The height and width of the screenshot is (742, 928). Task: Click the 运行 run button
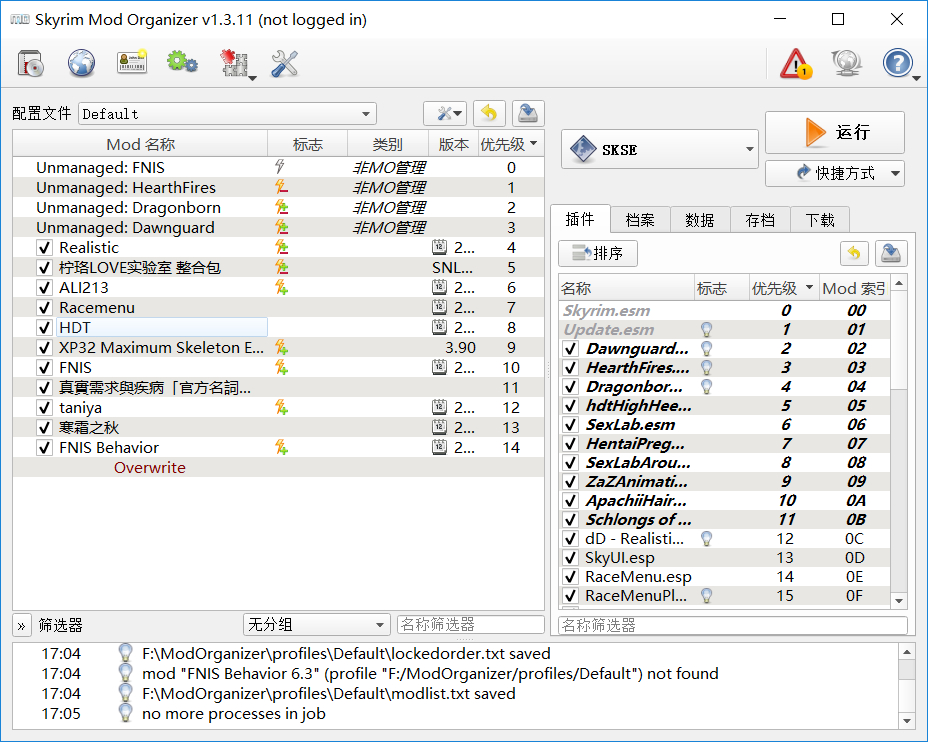(834, 132)
